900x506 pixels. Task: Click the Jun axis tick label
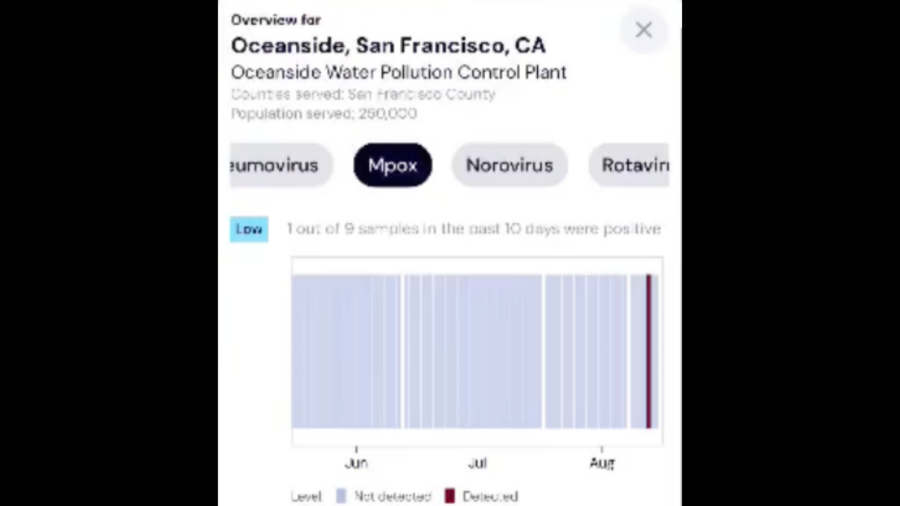click(x=356, y=463)
